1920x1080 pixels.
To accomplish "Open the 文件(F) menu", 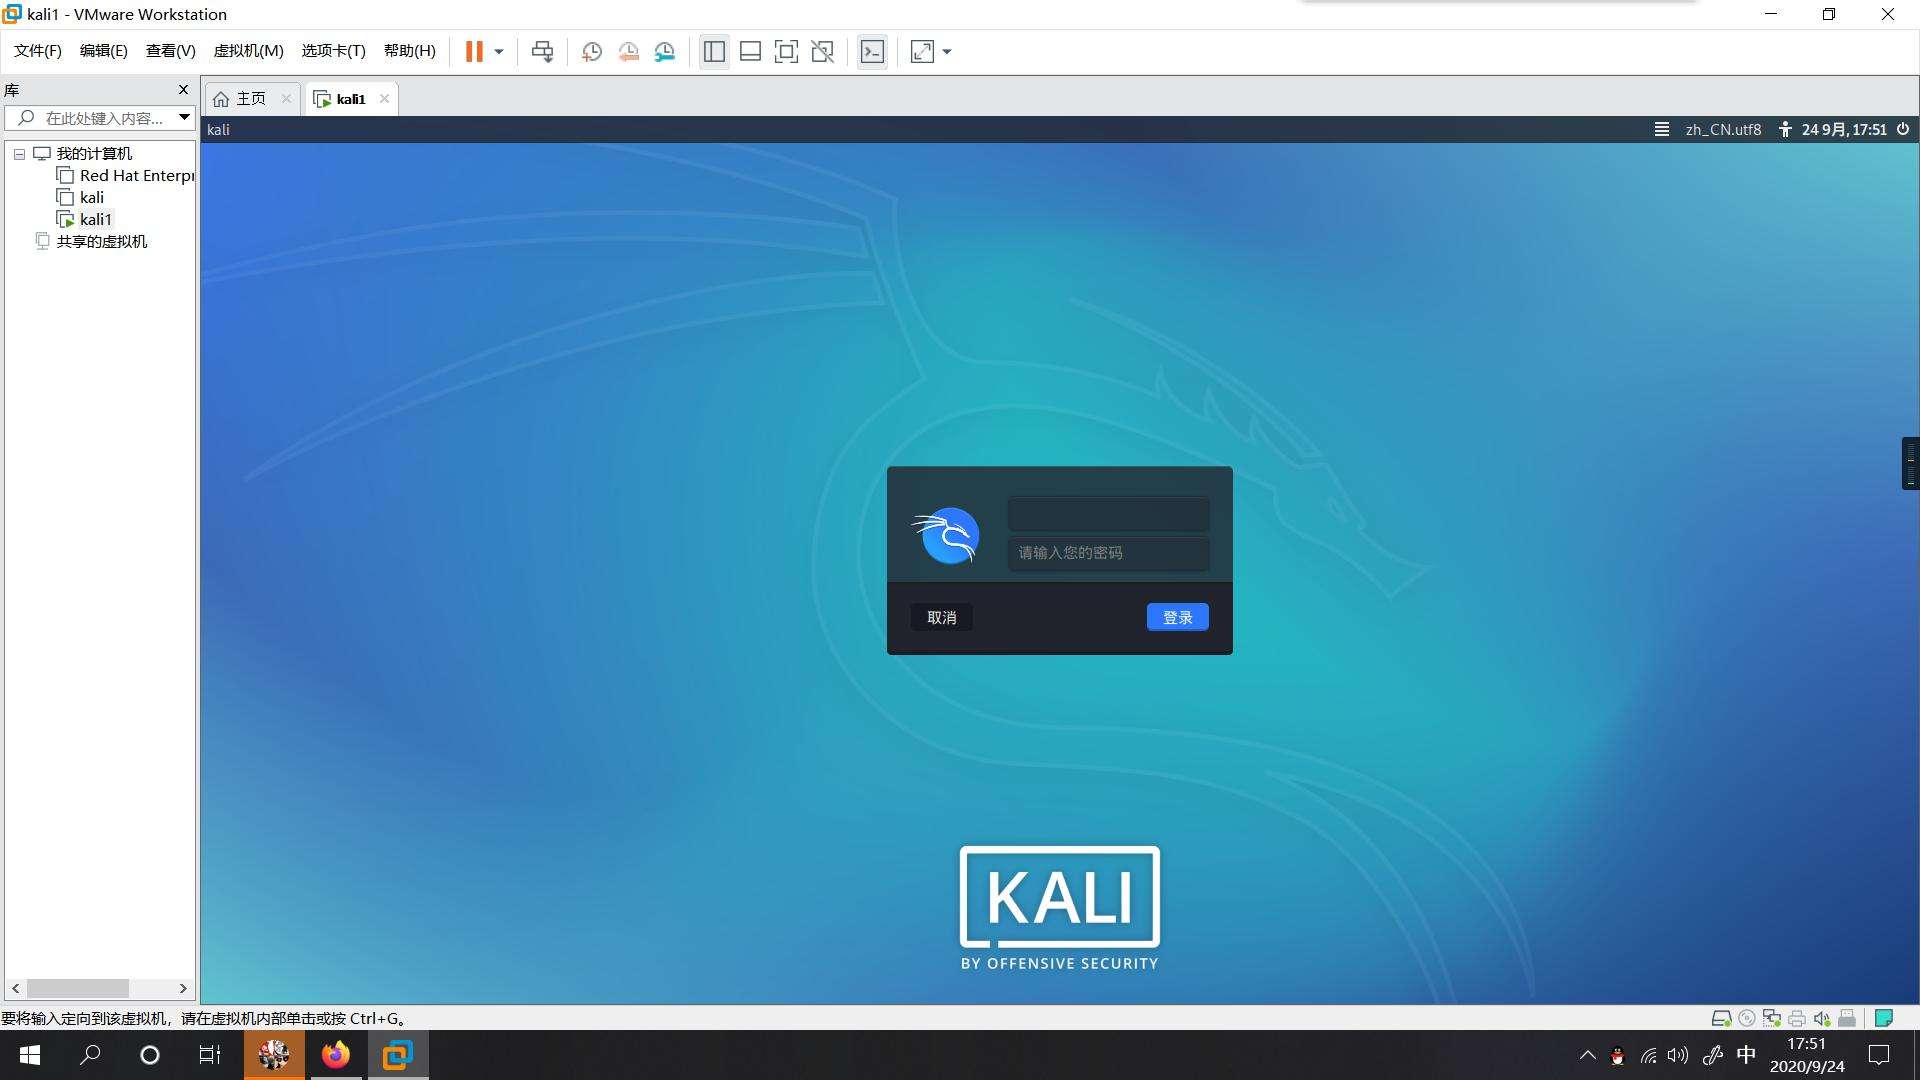I will [x=38, y=51].
